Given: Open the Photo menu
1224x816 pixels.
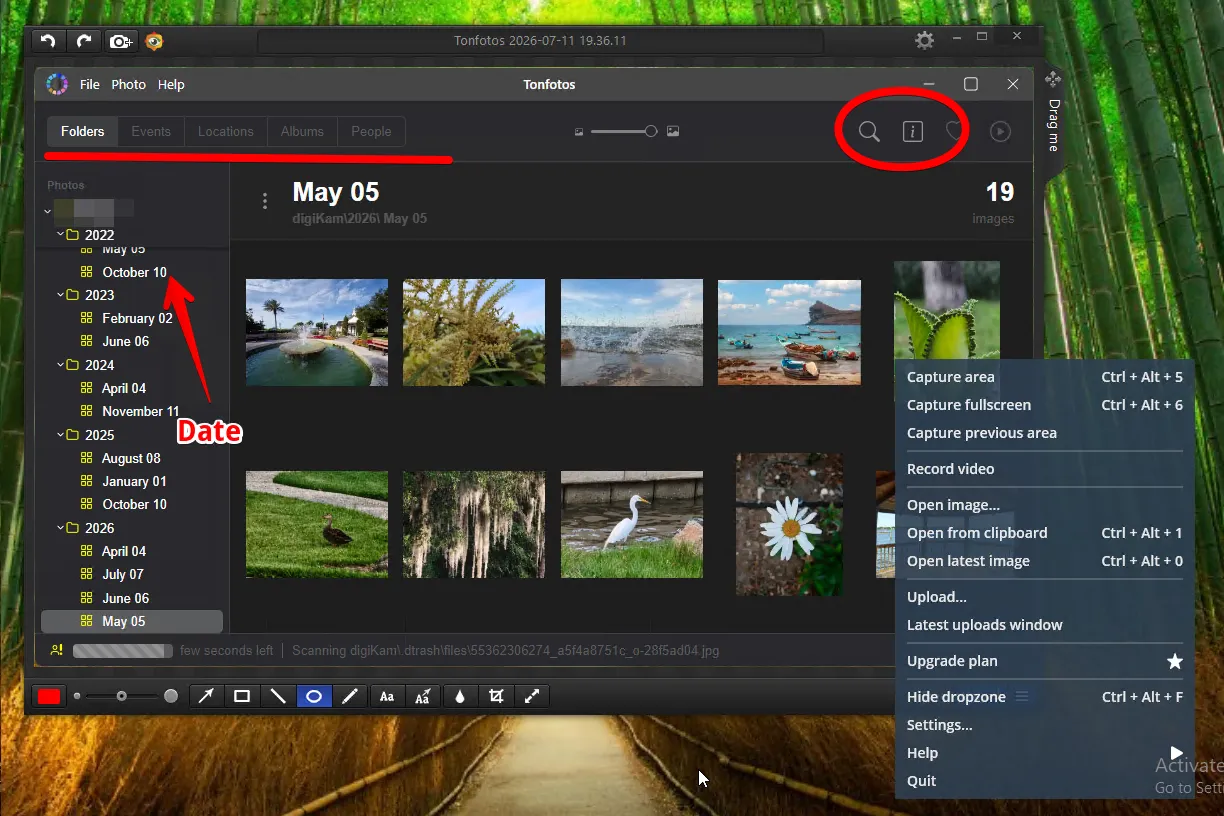Looking at the screenshot, I should (x=128, y=84).
